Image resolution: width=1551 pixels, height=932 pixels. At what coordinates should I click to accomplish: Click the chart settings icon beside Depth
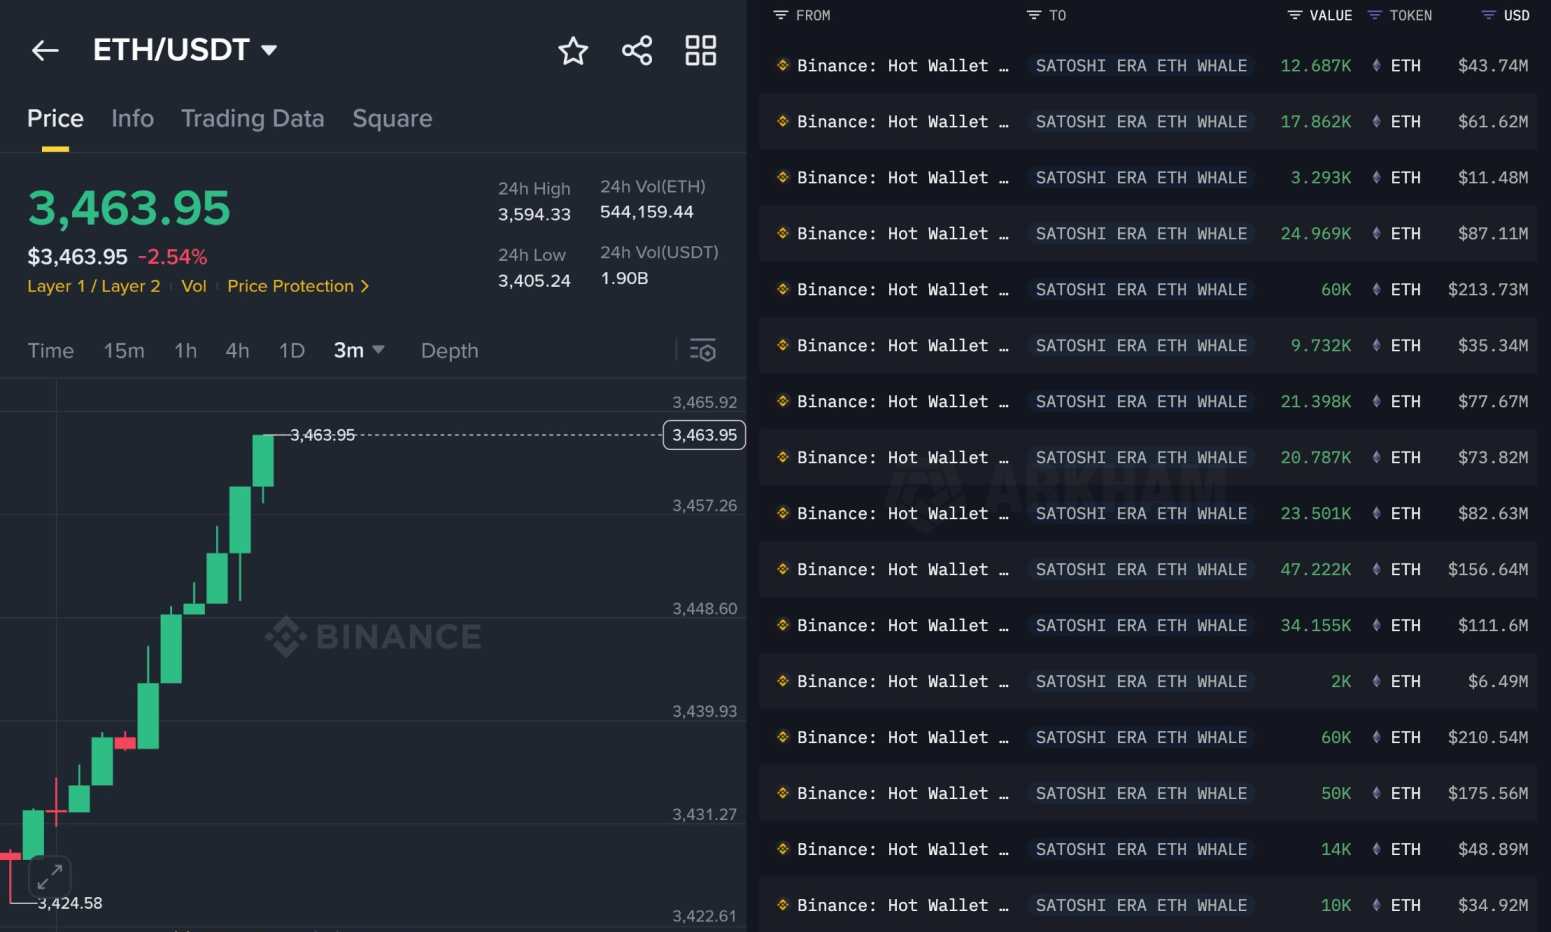(703, 350)
